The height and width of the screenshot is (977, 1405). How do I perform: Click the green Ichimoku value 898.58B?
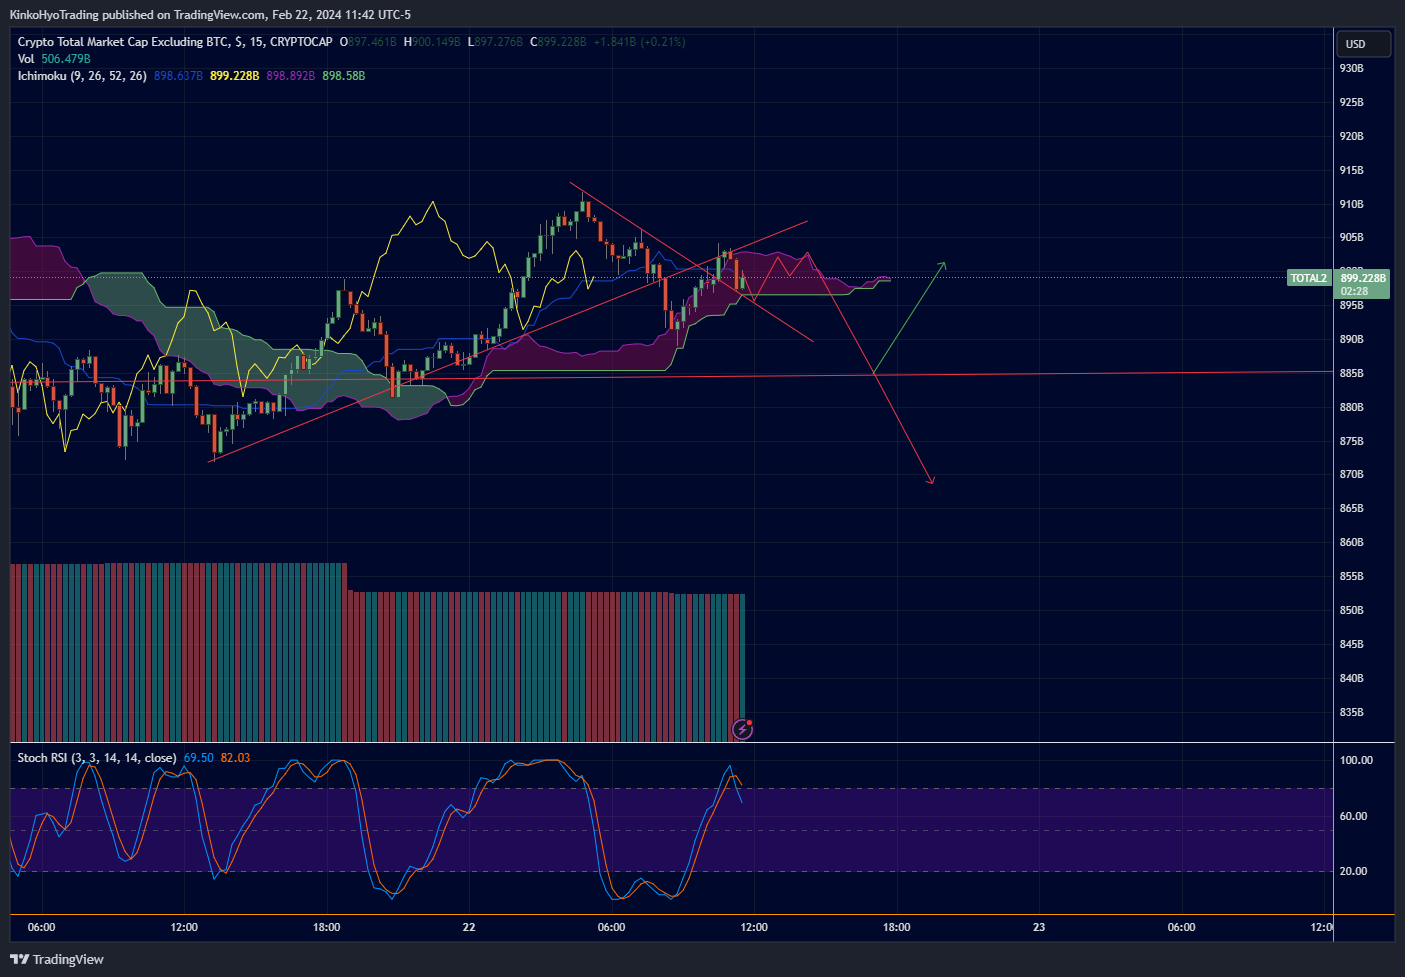point(343,76)
